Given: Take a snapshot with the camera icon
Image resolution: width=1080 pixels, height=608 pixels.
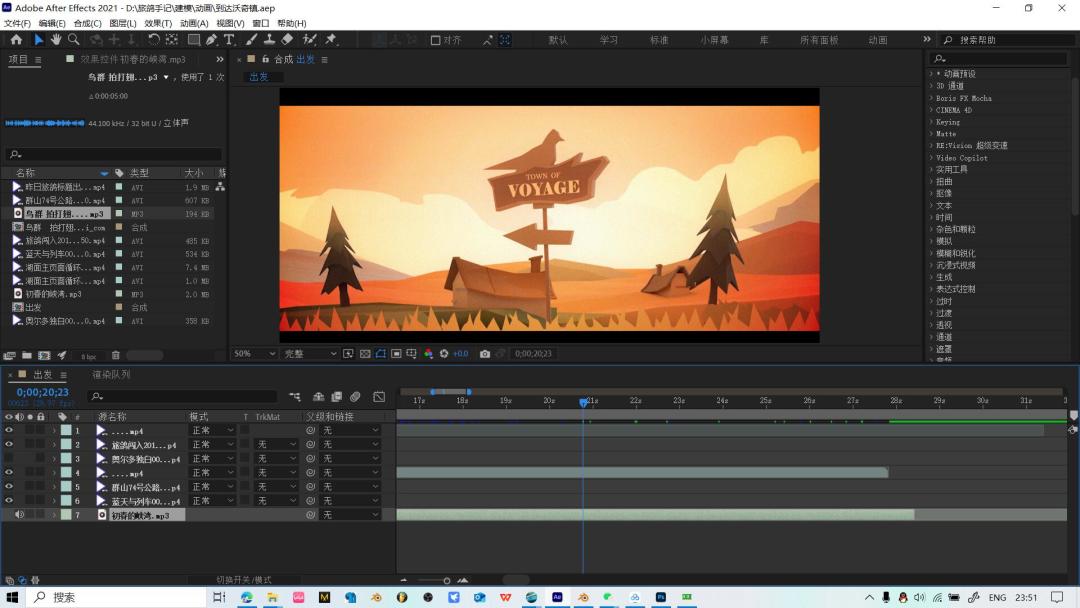Looking at the screenshot, I should [x=485, y=354].
